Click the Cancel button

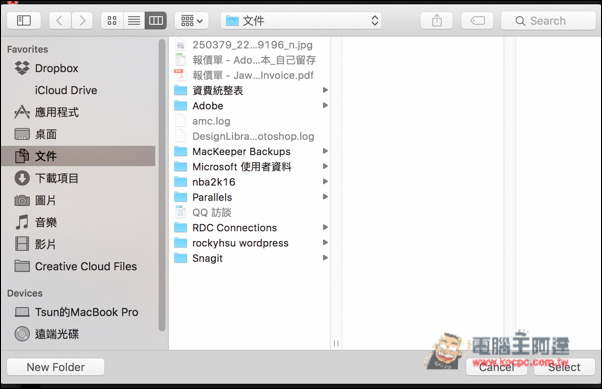(496, 367)
